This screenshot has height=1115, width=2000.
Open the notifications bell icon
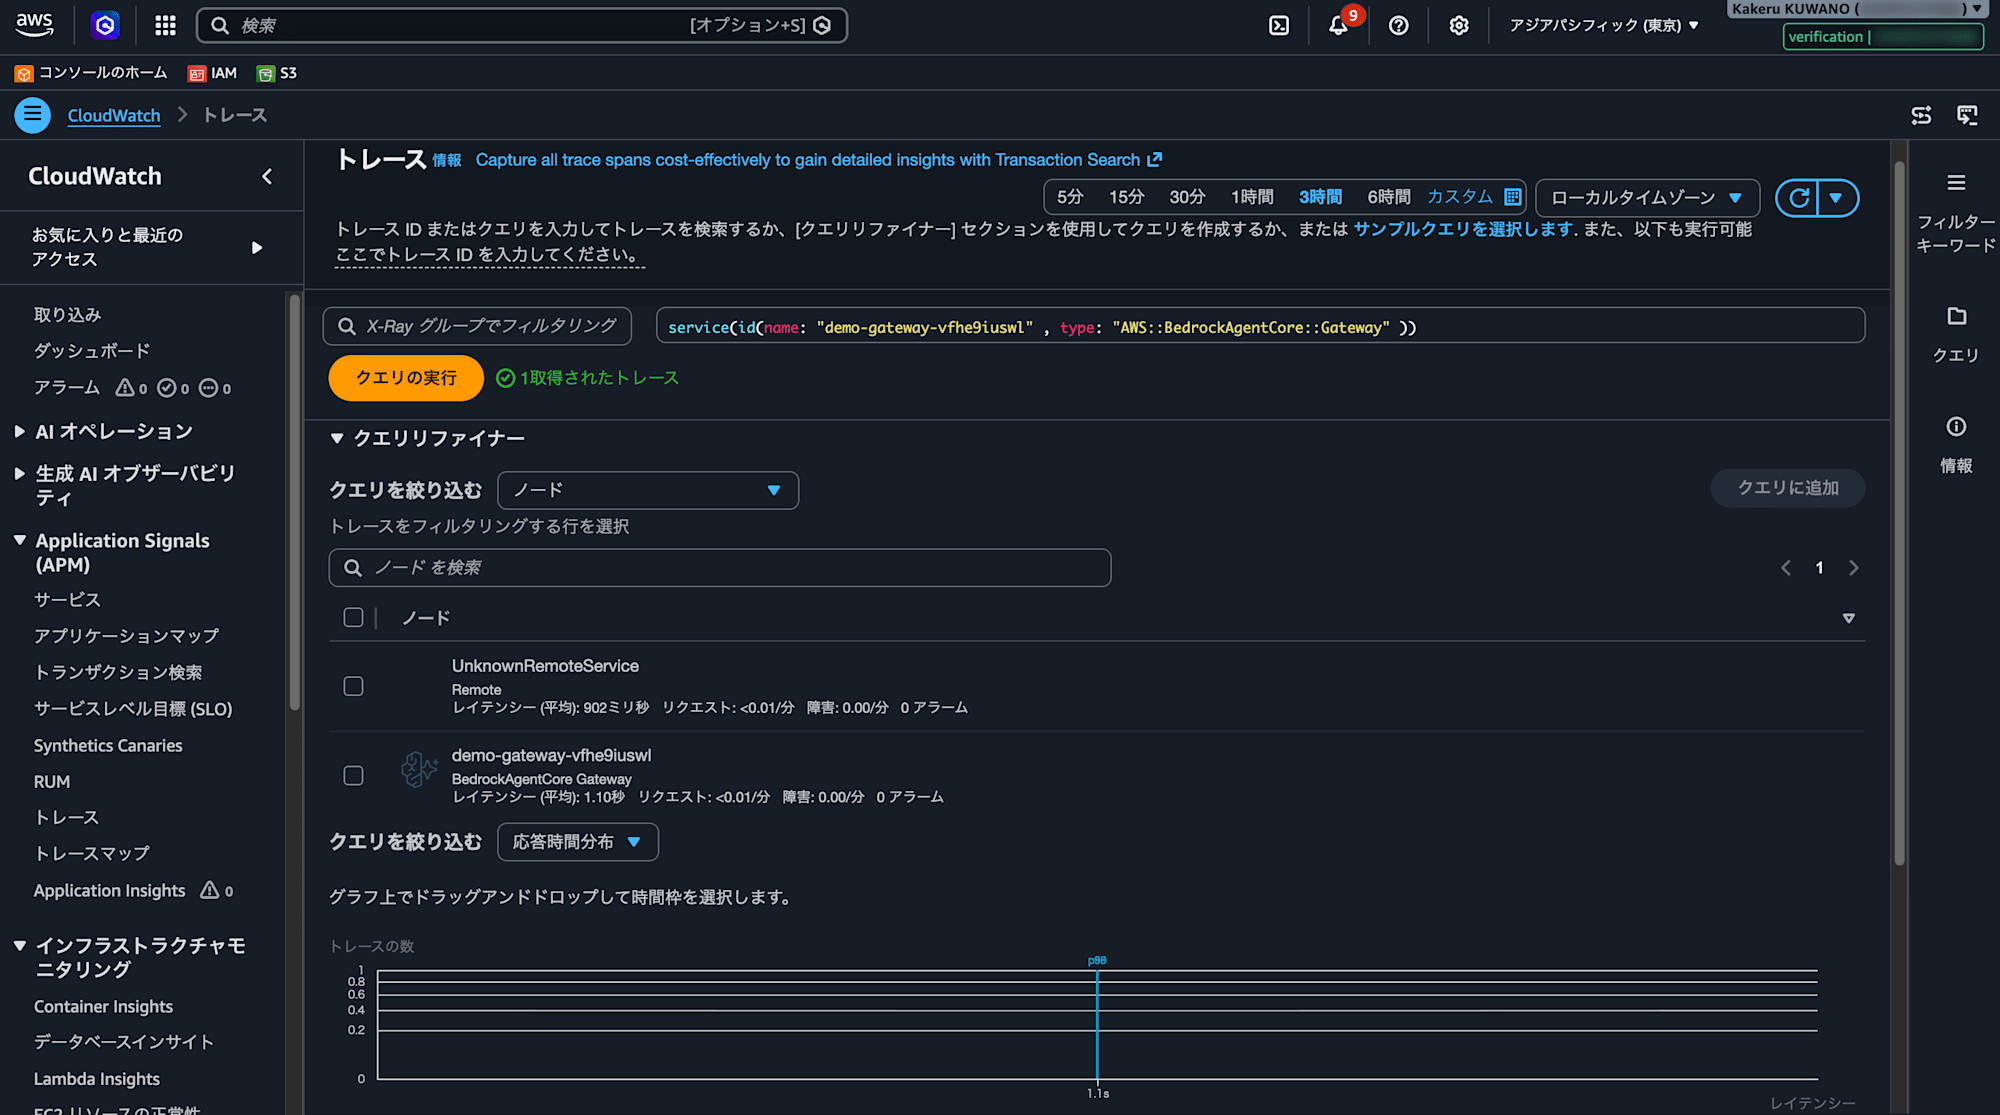pyautogui.click(x=1338, y=25)
